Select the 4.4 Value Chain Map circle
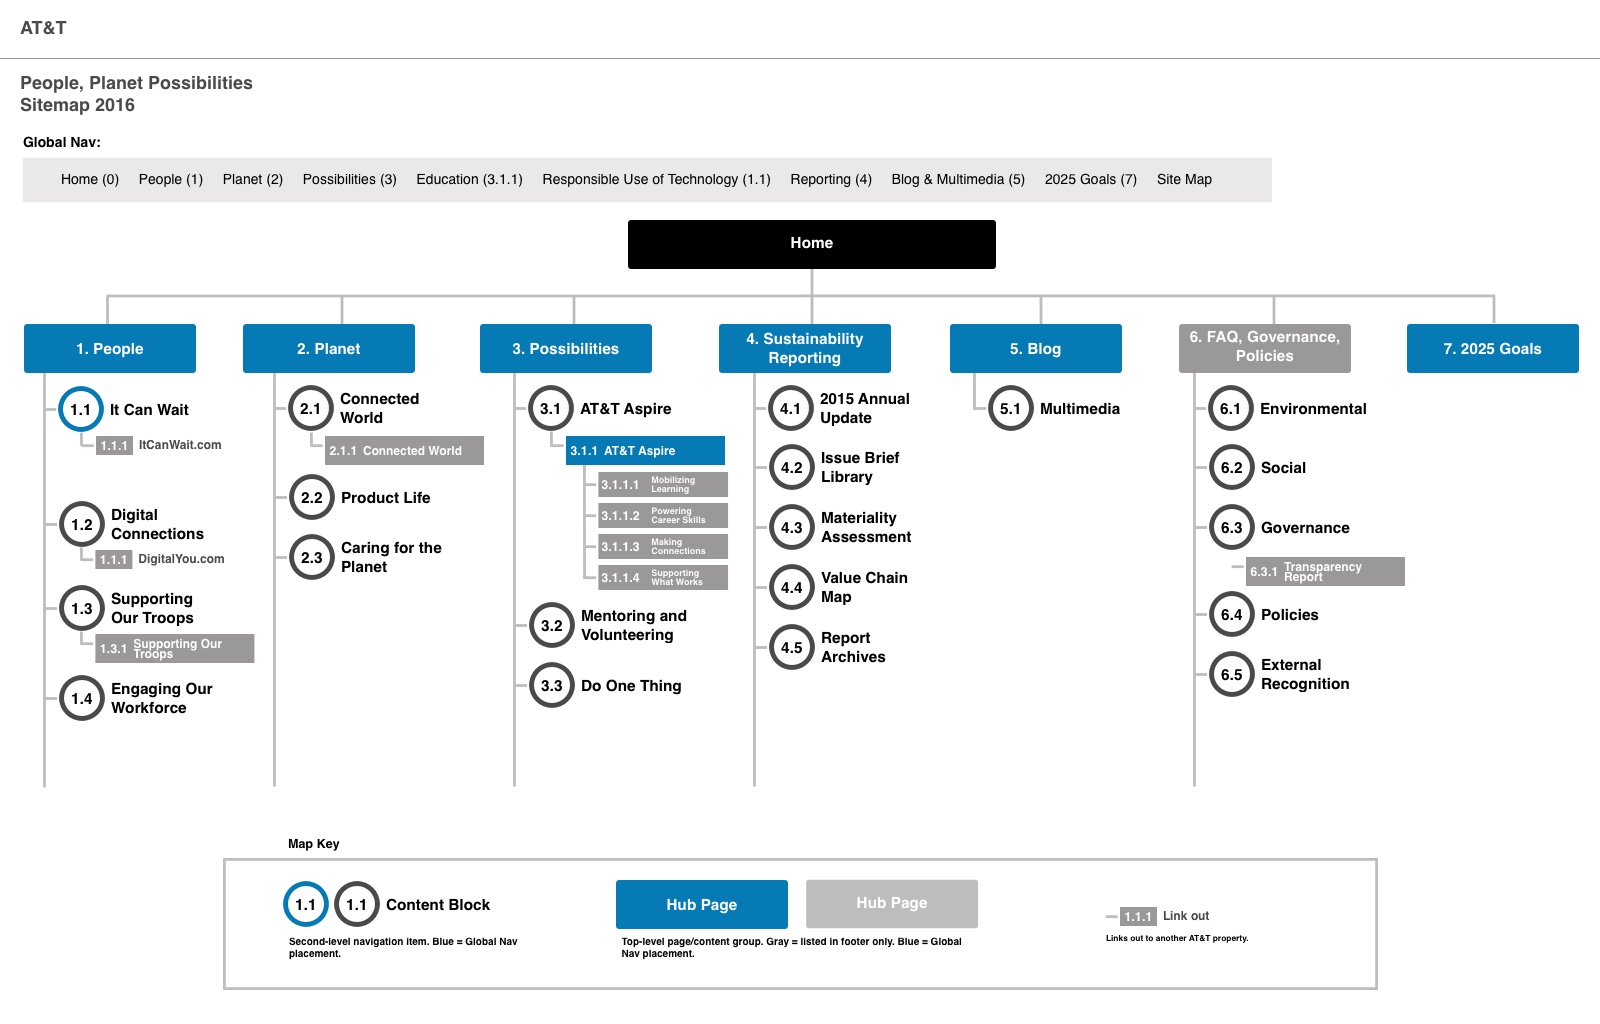Viewport: 1600px width, 1024px height. pyautogui.click(x=792, y=588)
